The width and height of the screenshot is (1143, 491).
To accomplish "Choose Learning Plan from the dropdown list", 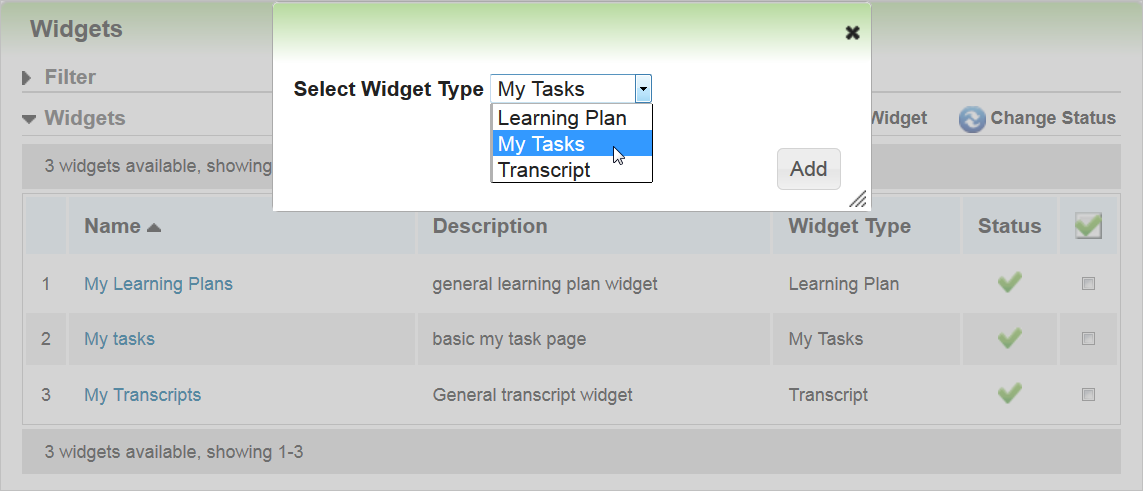I will pos(562,118).
